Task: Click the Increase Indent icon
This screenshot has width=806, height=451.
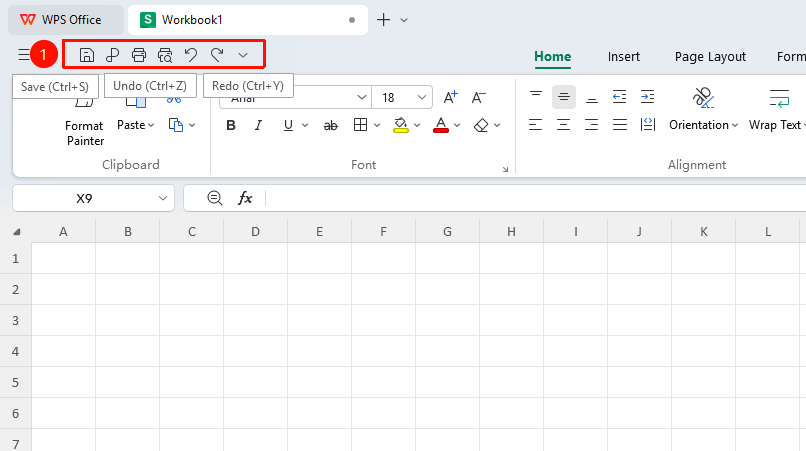Action: (647, 97)
